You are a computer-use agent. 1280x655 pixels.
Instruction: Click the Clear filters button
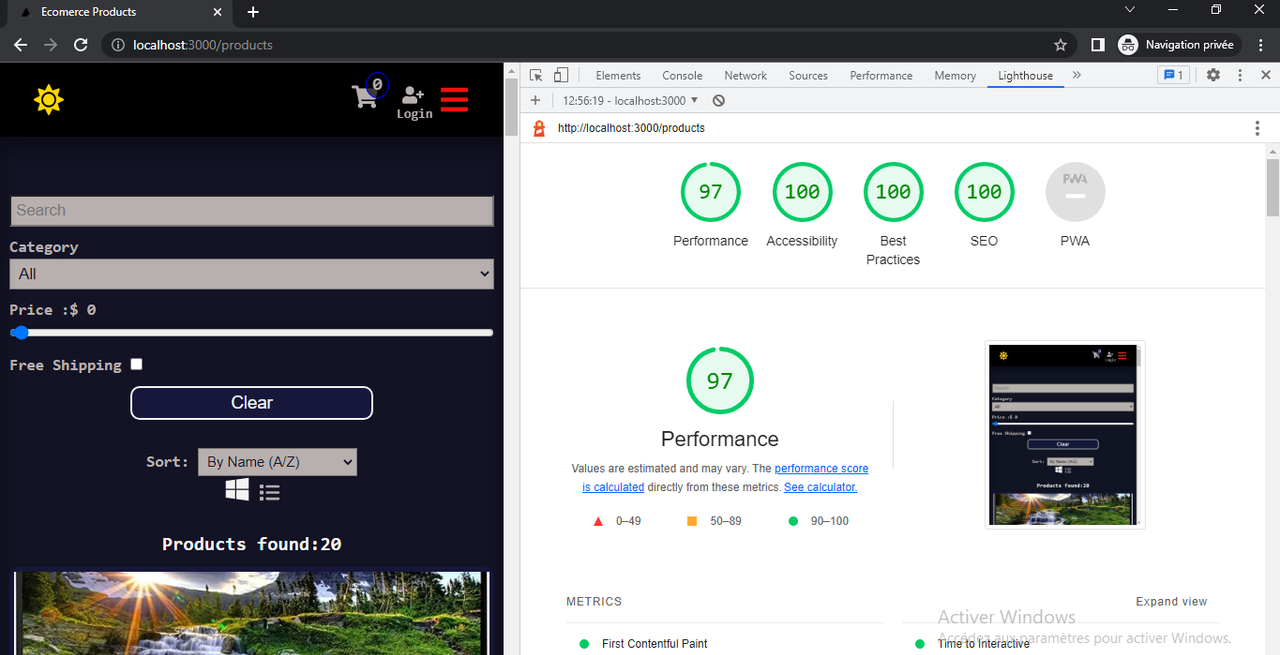tap(252, 403)
